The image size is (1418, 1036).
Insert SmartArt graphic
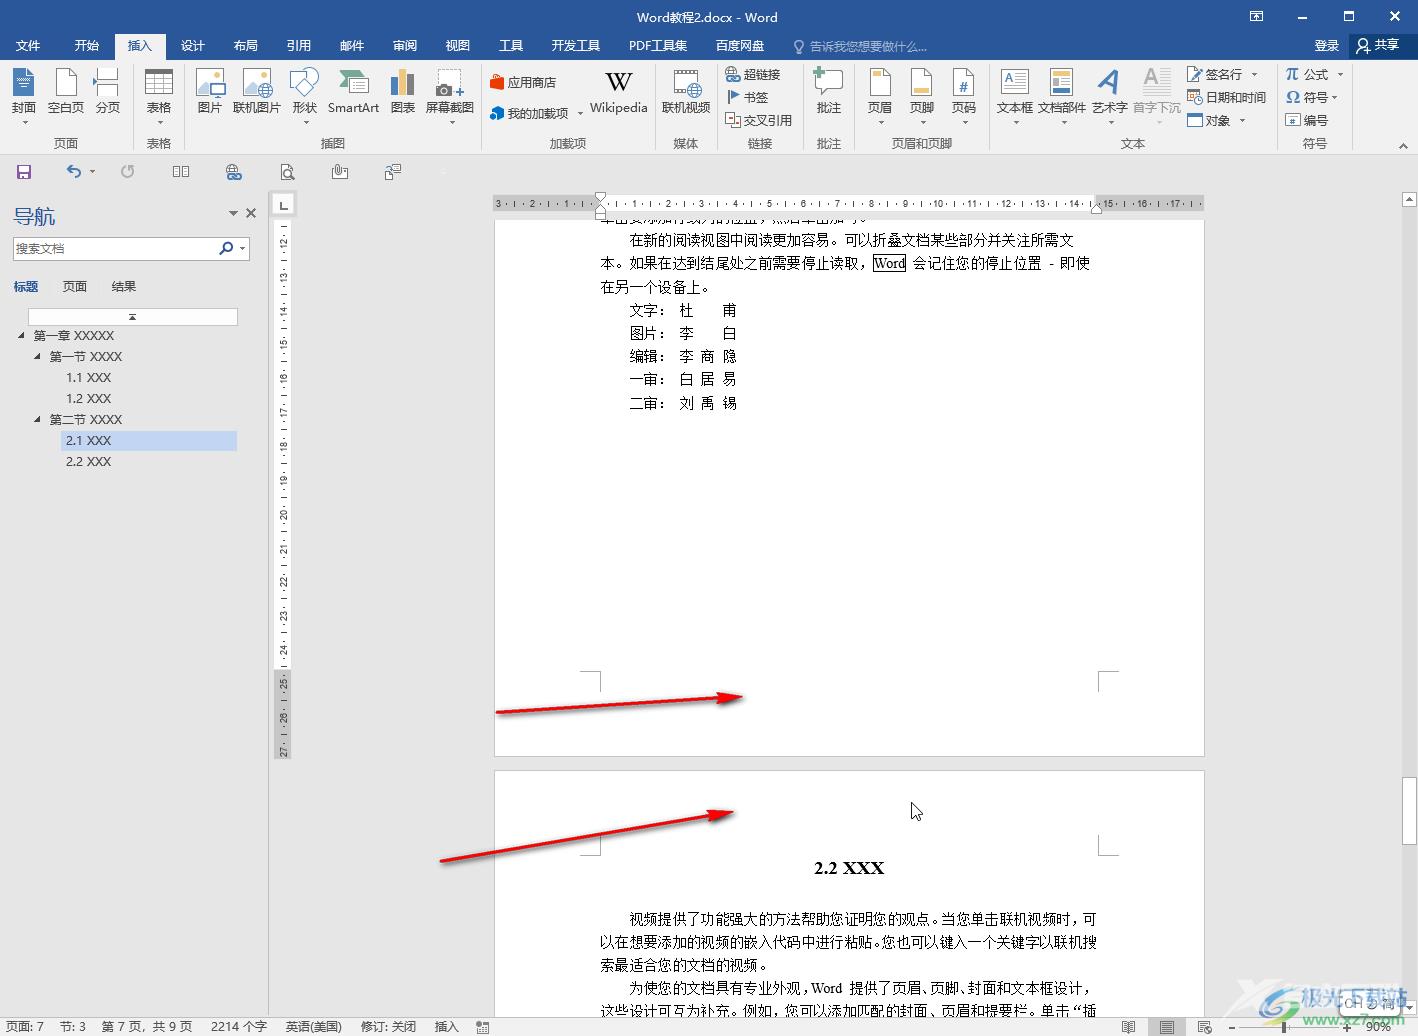(353, 92)
